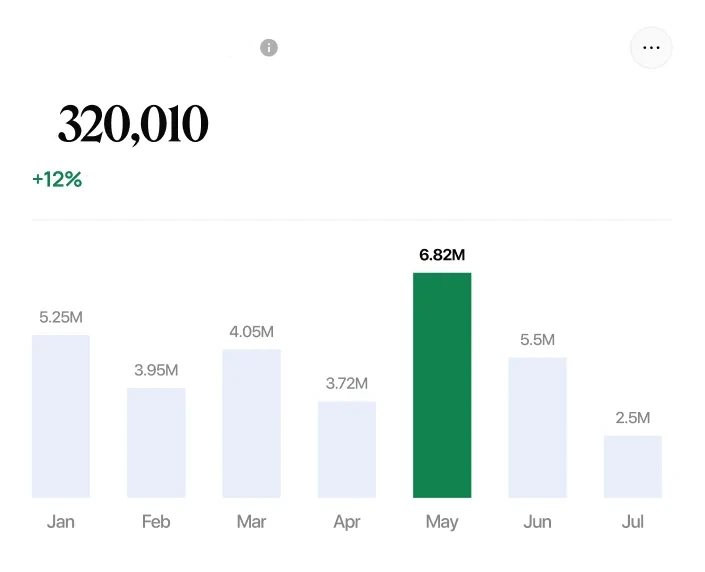705x572 pixels.
Task: Click the May axis label
Action: tap(442, 522)
